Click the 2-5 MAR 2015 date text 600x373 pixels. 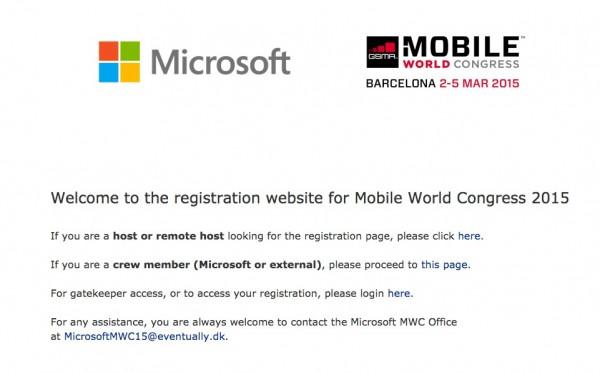pyautogui.click(x=479, y=83)
